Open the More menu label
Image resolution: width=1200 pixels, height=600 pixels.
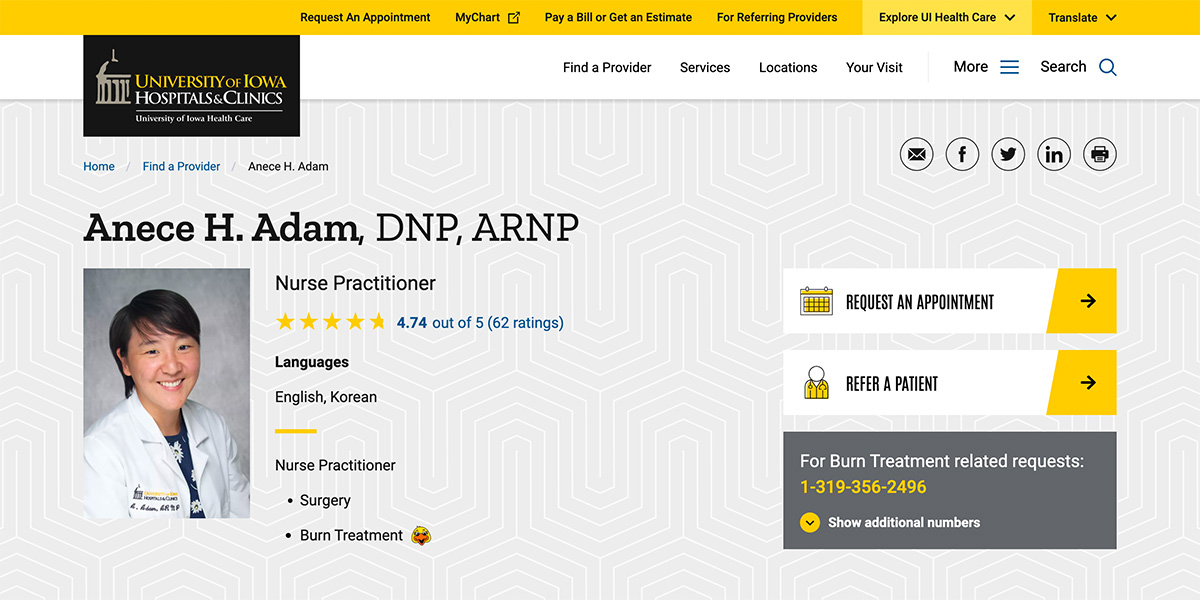(971, 67)
